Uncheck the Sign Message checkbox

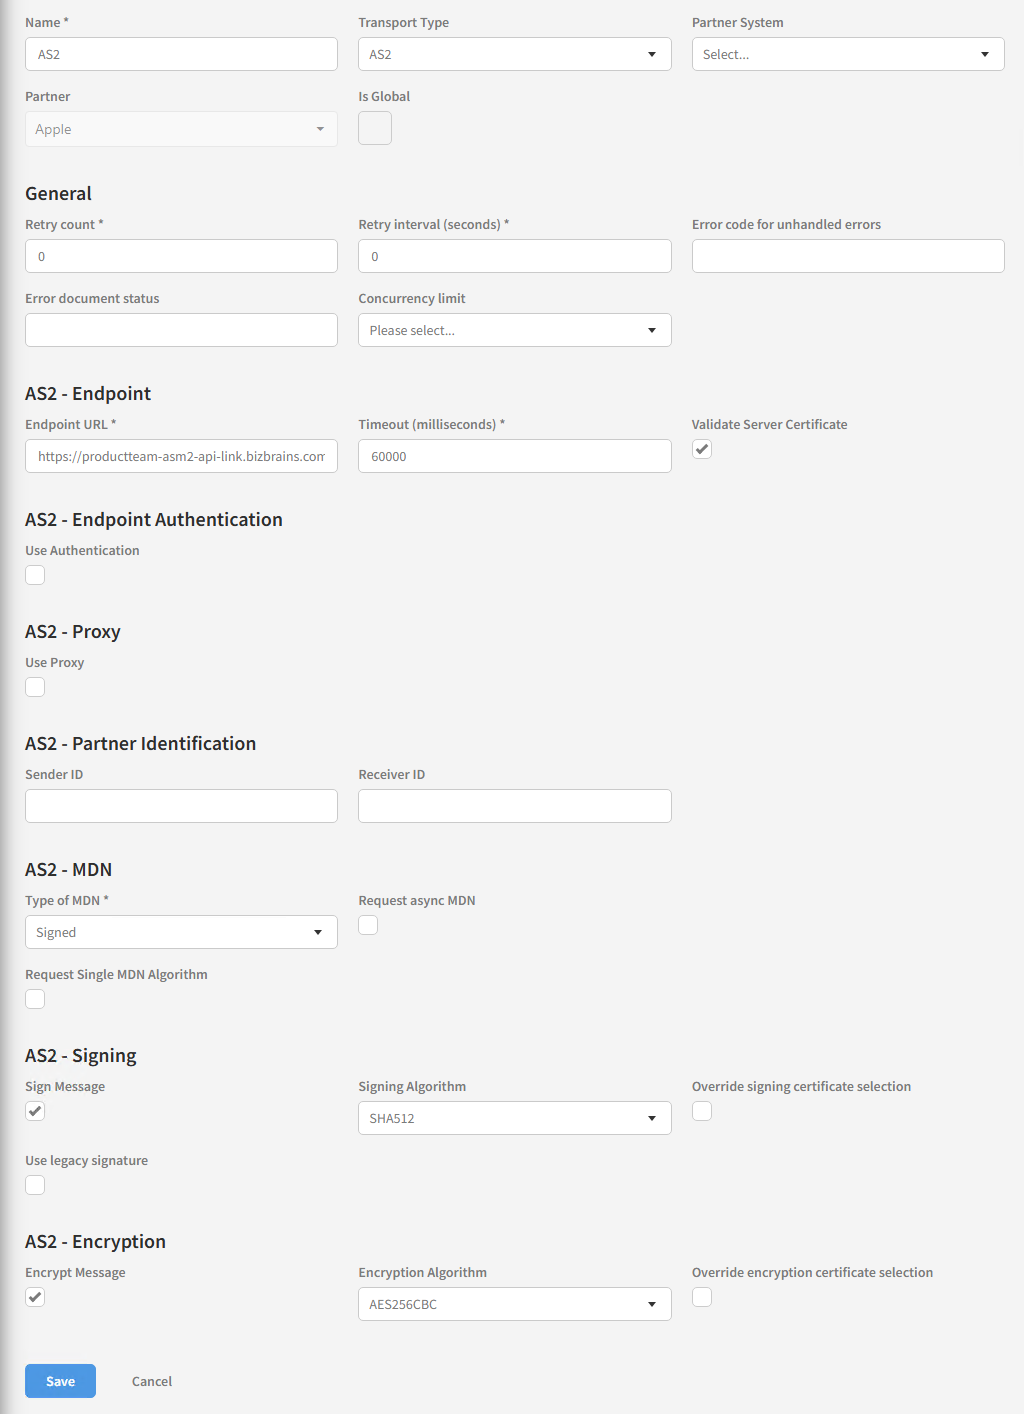pos(35,1111)
